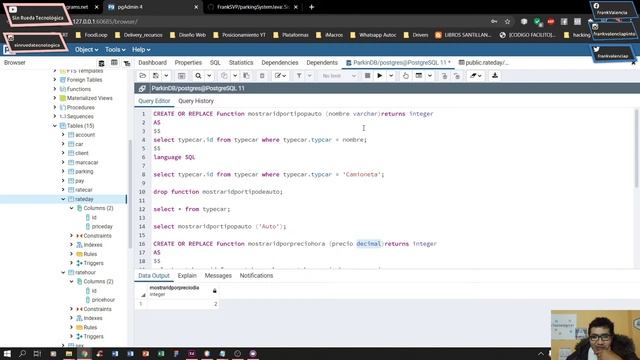Open the Tools menu
640x360 pixels.
click(x=115, y=49)
